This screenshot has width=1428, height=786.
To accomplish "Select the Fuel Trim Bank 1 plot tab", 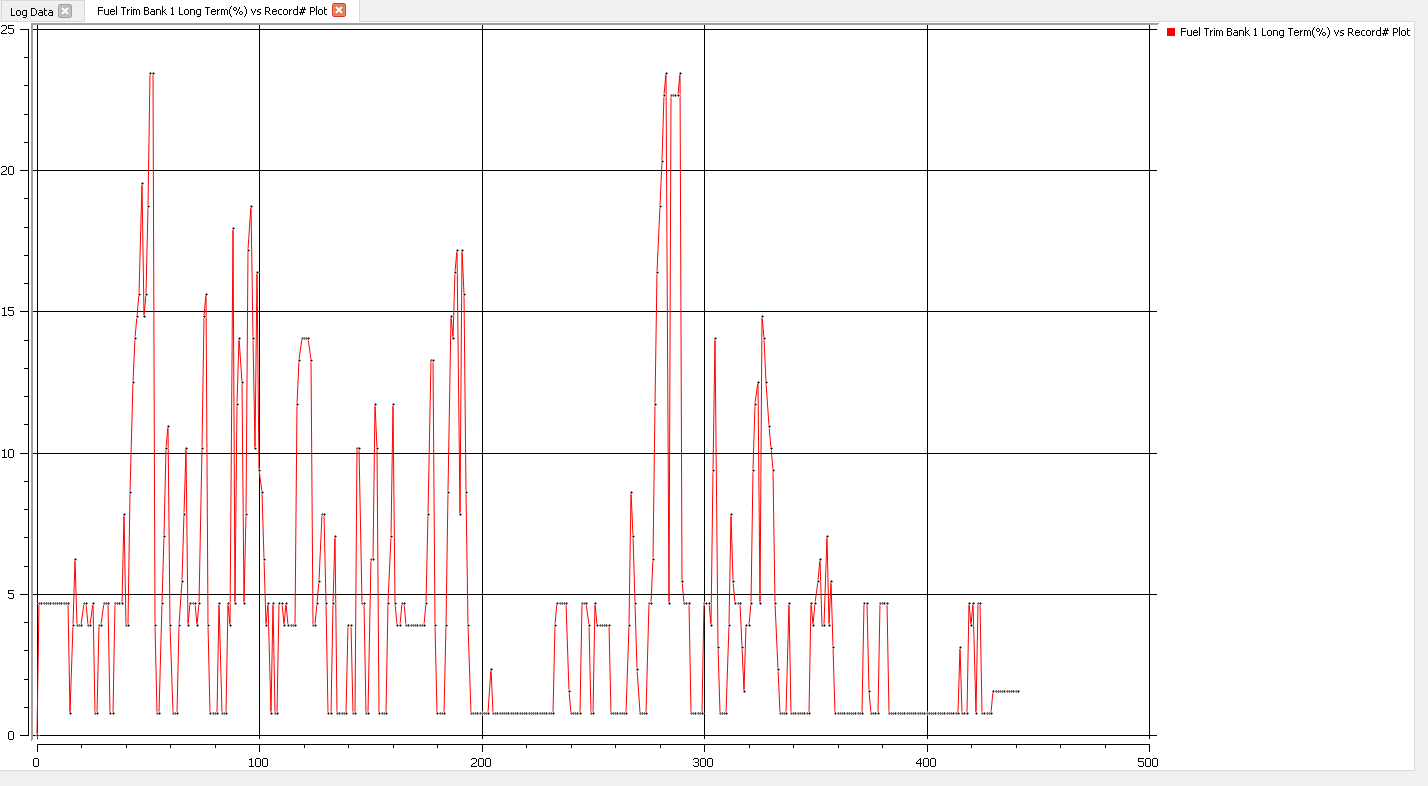I will click(x=211, y=11).
